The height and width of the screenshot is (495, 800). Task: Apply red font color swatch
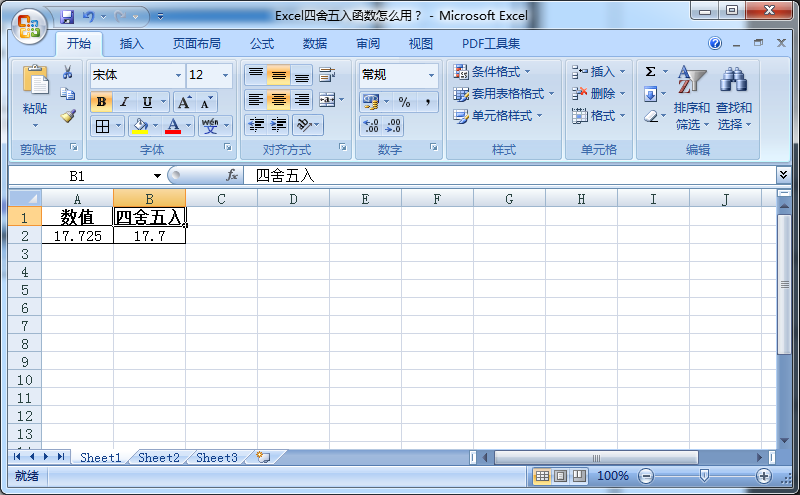click(x=173, y=126)
